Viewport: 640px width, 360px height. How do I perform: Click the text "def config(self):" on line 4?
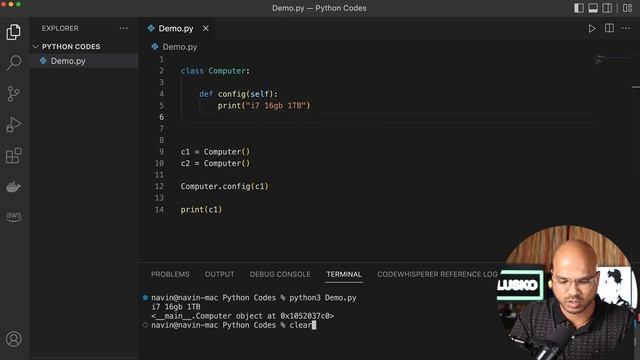238,94
